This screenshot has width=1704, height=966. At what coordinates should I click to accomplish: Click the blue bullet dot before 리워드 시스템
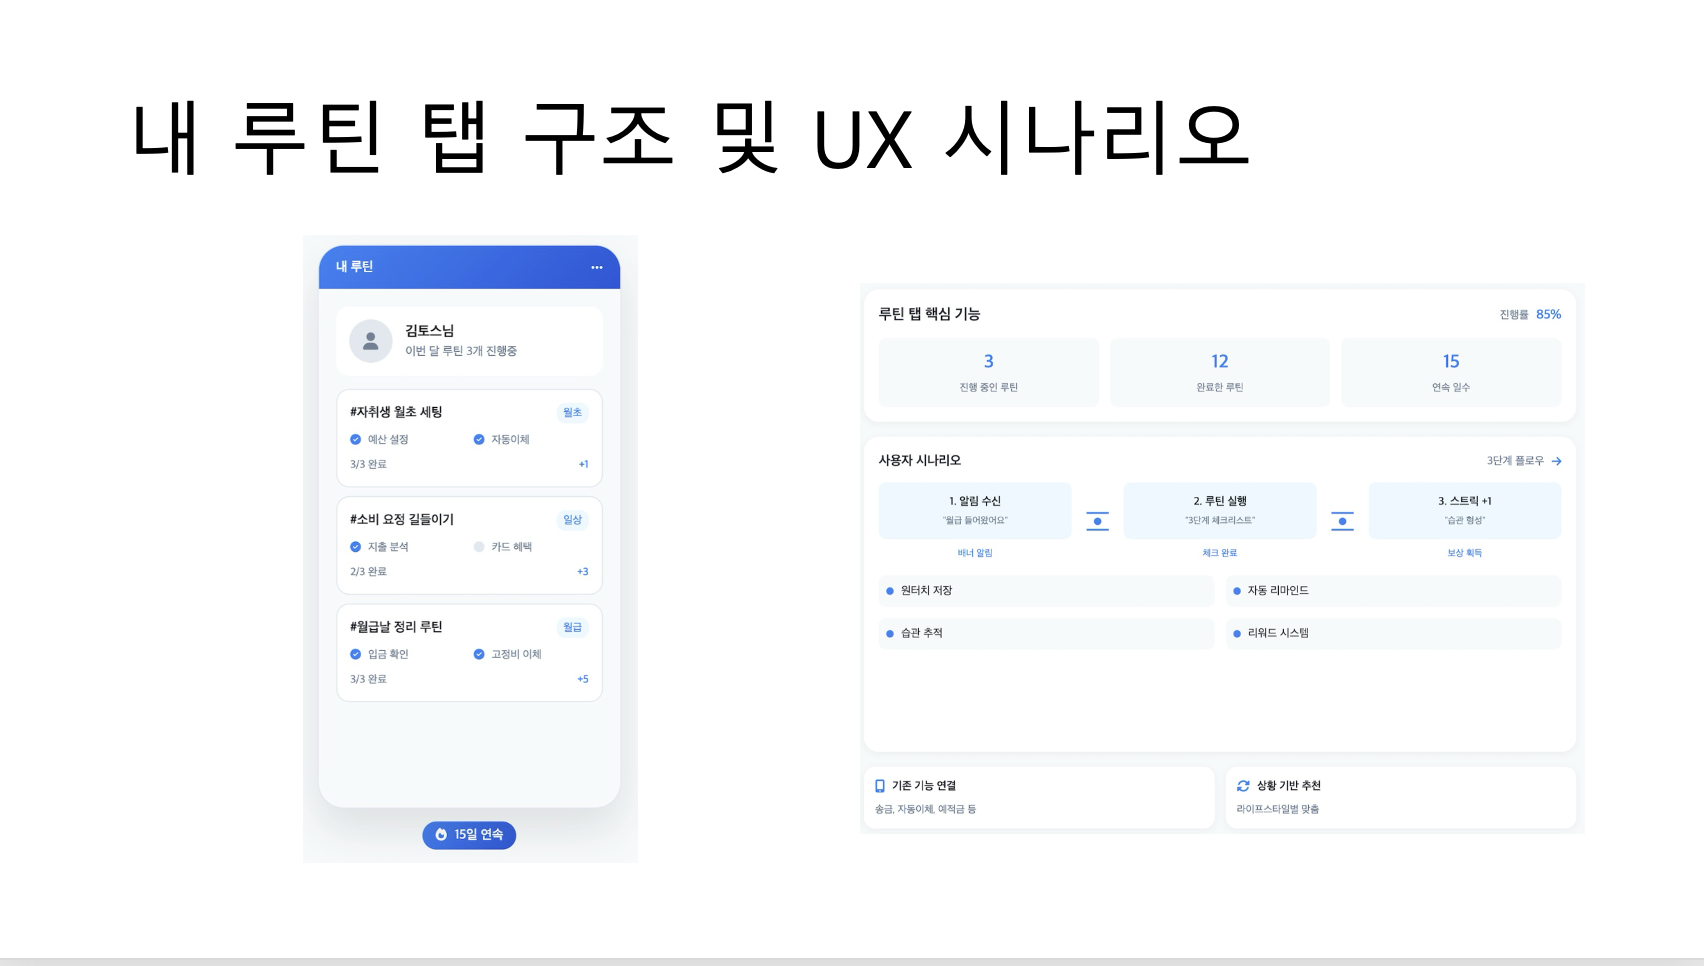point(1237,634)
